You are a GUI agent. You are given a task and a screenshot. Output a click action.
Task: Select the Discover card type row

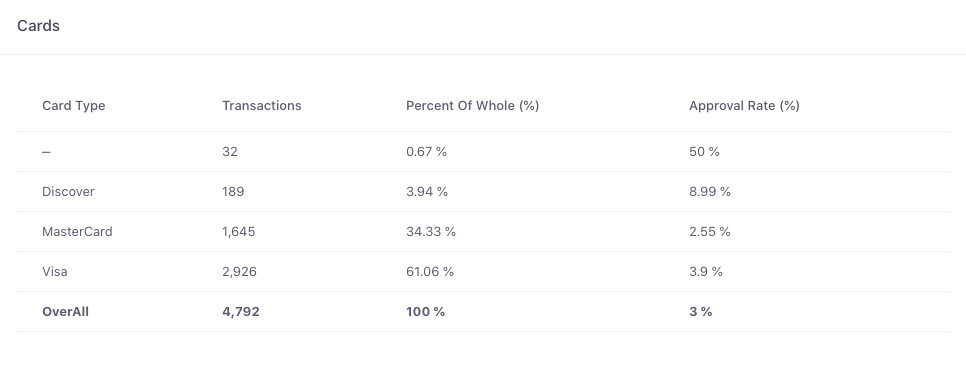pos(483,192)
